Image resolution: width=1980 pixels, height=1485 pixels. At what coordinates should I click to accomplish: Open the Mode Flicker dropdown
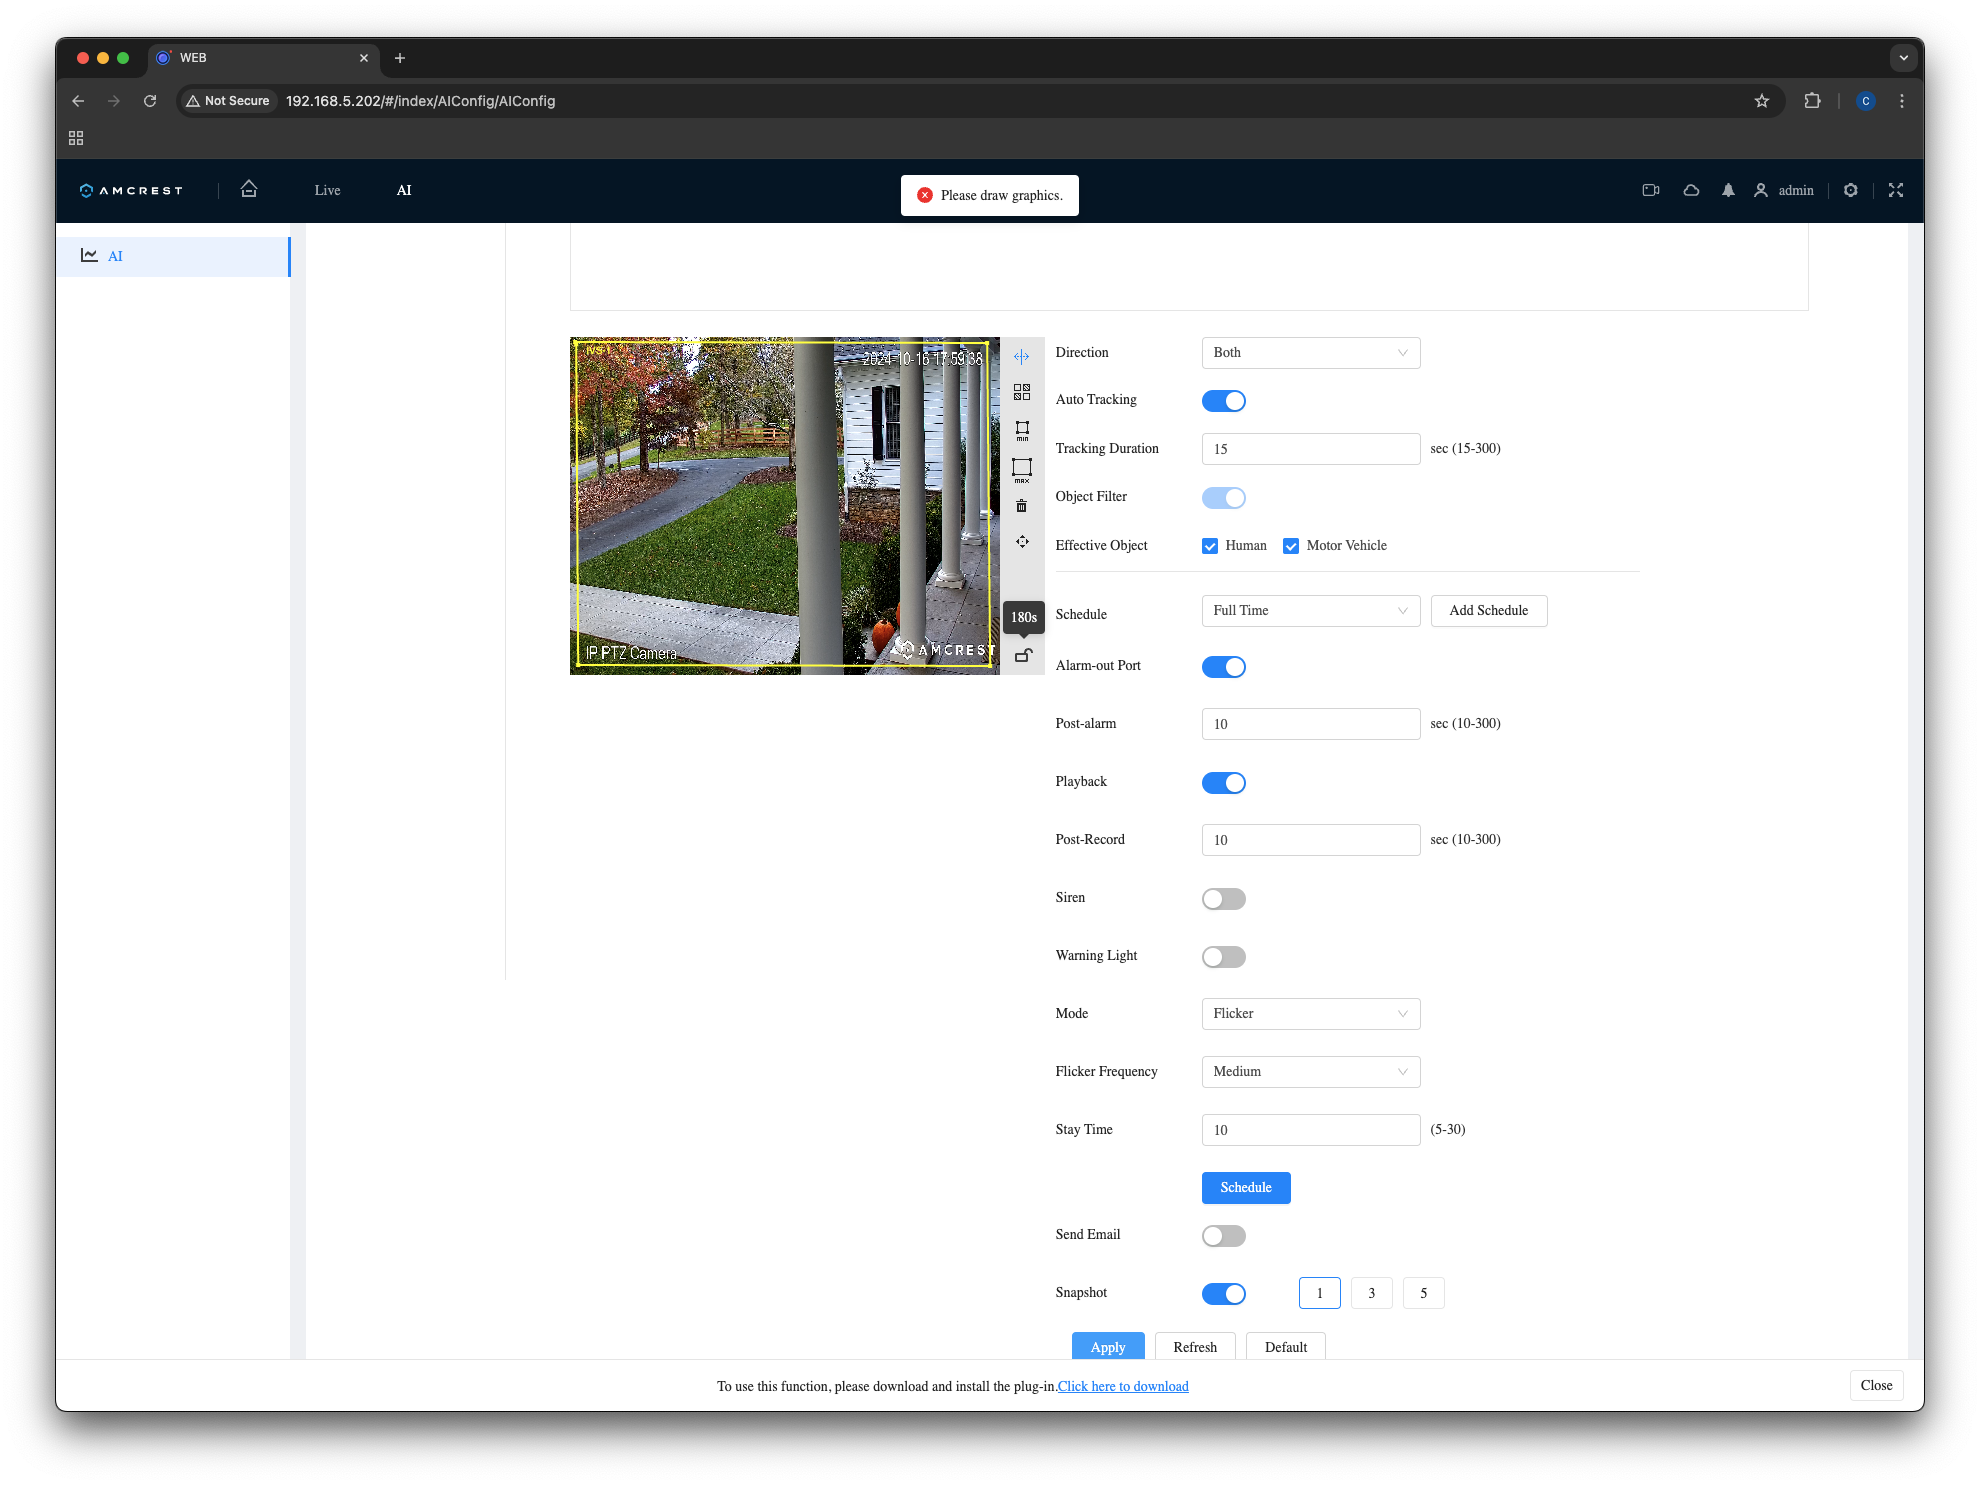(x=1311, y=1014)
